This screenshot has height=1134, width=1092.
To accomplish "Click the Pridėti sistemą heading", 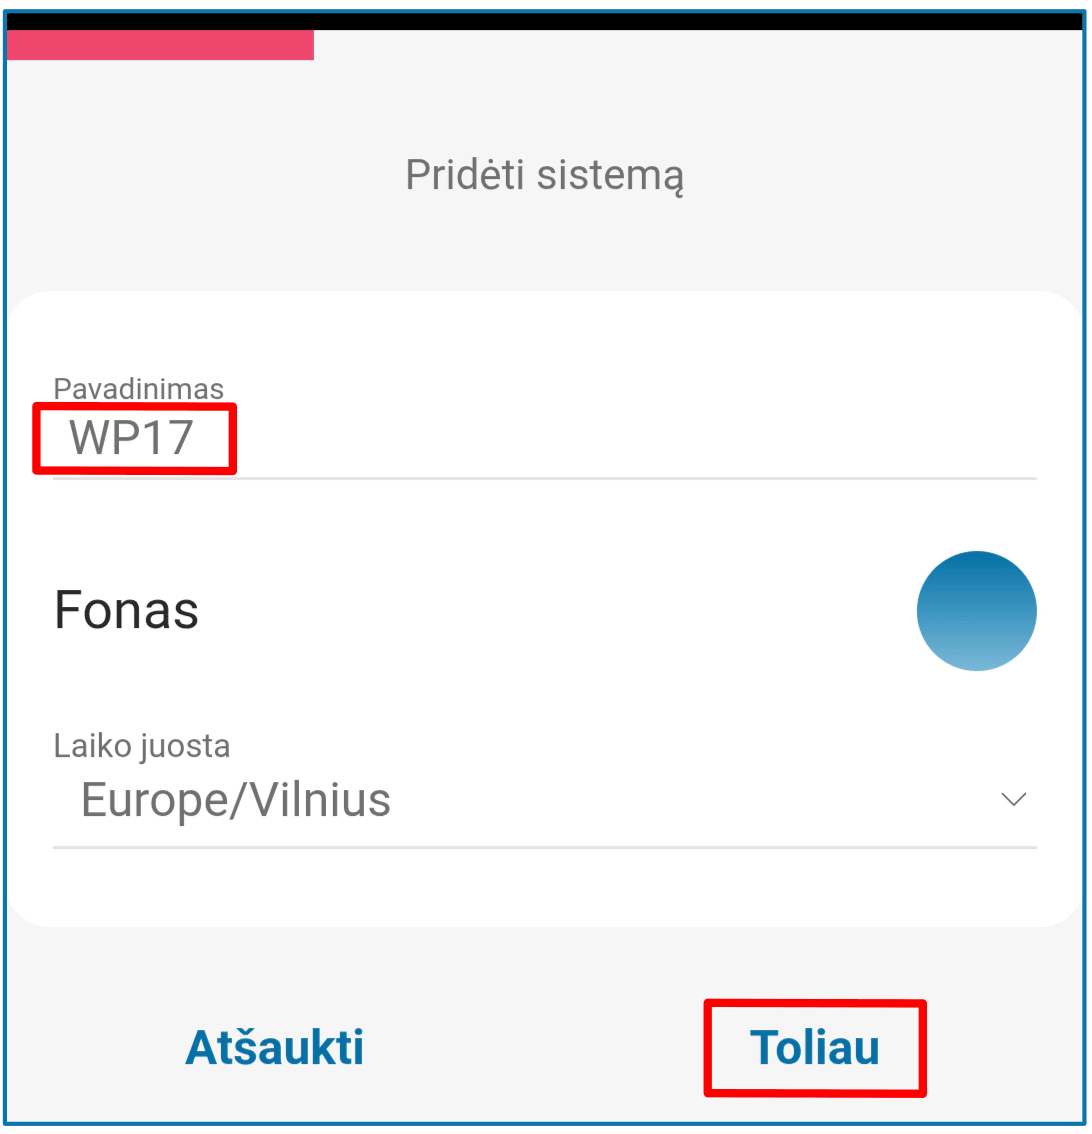I will coord(545,175).
